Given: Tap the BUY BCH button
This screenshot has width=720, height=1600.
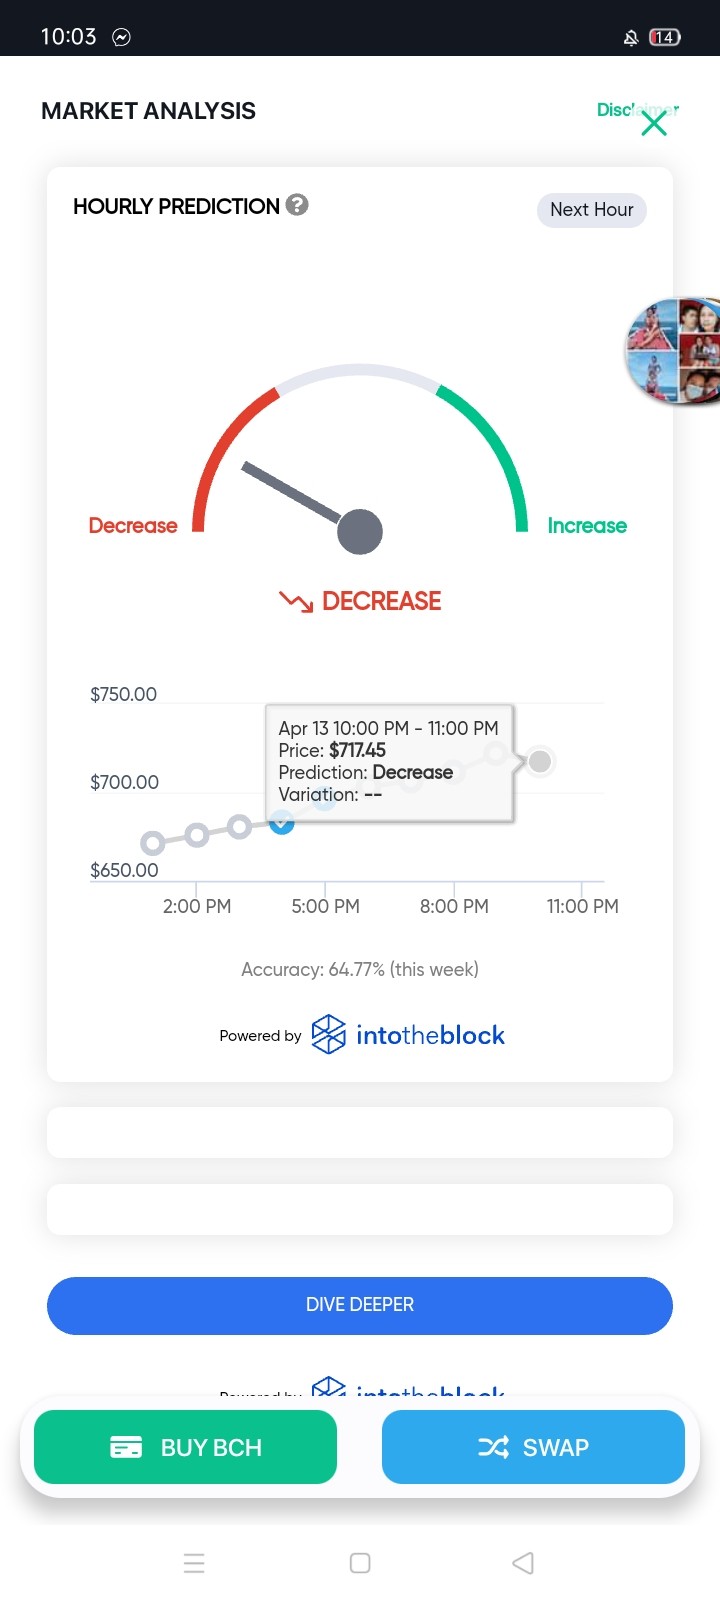Looking at the screenshot, I should (185, 1447).
